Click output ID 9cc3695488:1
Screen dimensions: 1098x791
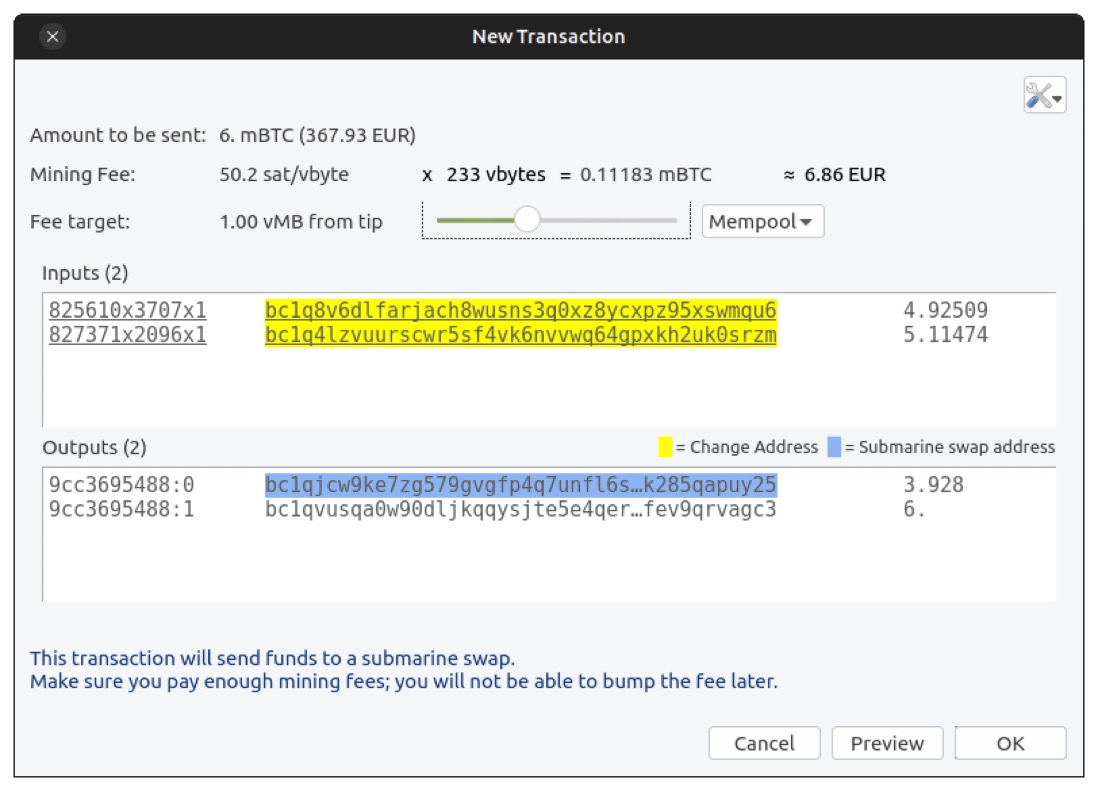tap(121, 510)
